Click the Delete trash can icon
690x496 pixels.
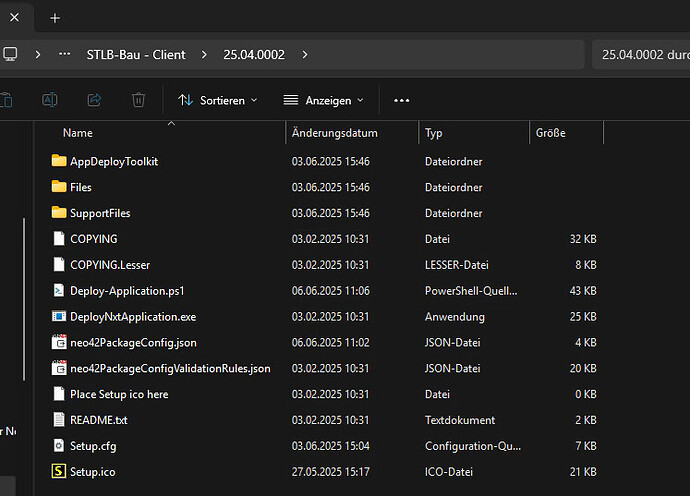(x=138, y=100)
